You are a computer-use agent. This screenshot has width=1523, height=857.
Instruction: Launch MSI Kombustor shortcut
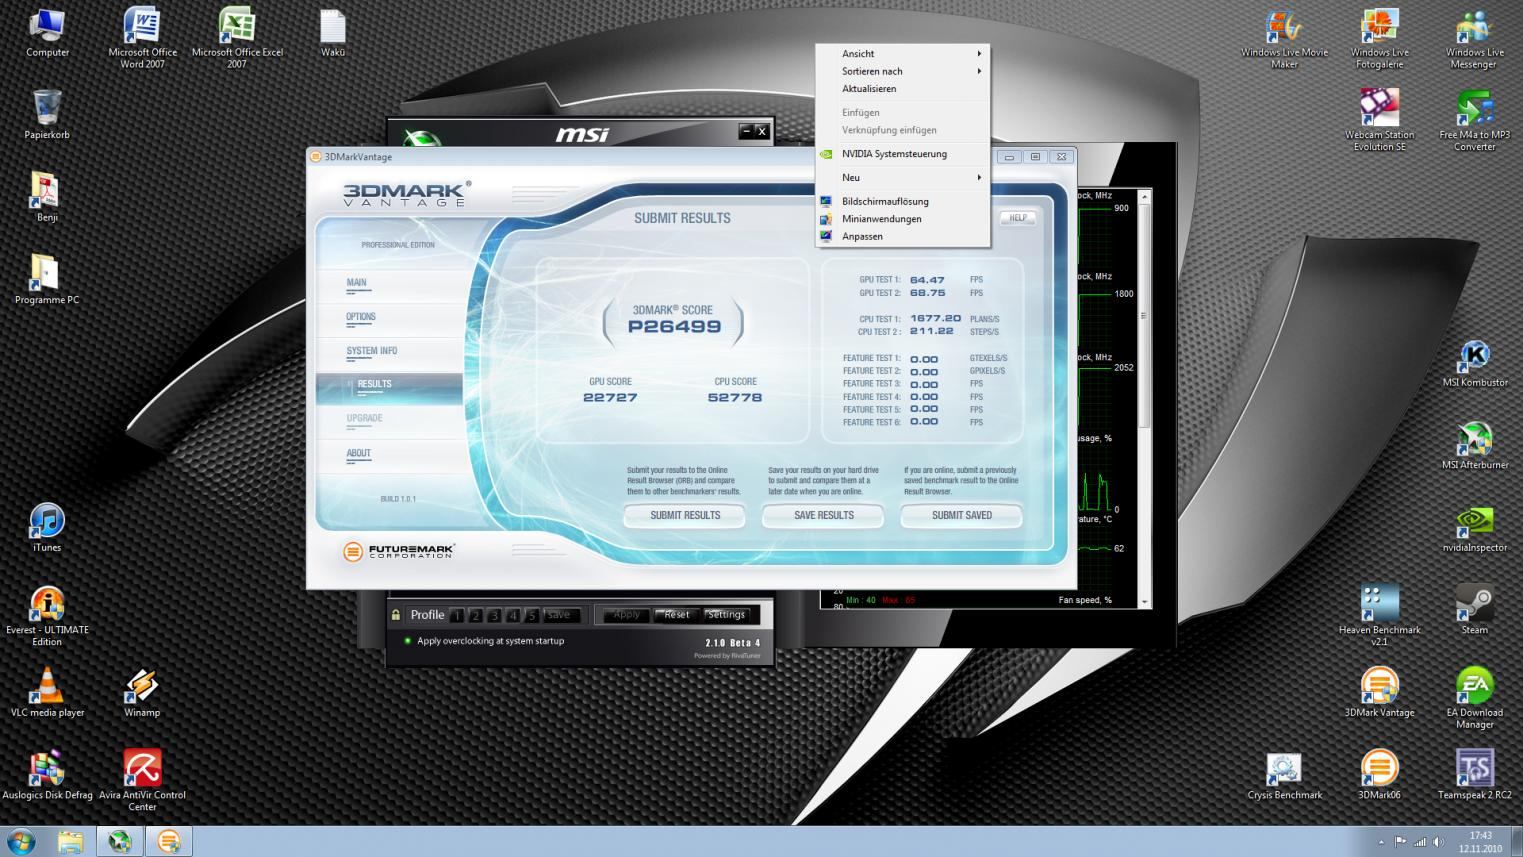[1474, 363]
